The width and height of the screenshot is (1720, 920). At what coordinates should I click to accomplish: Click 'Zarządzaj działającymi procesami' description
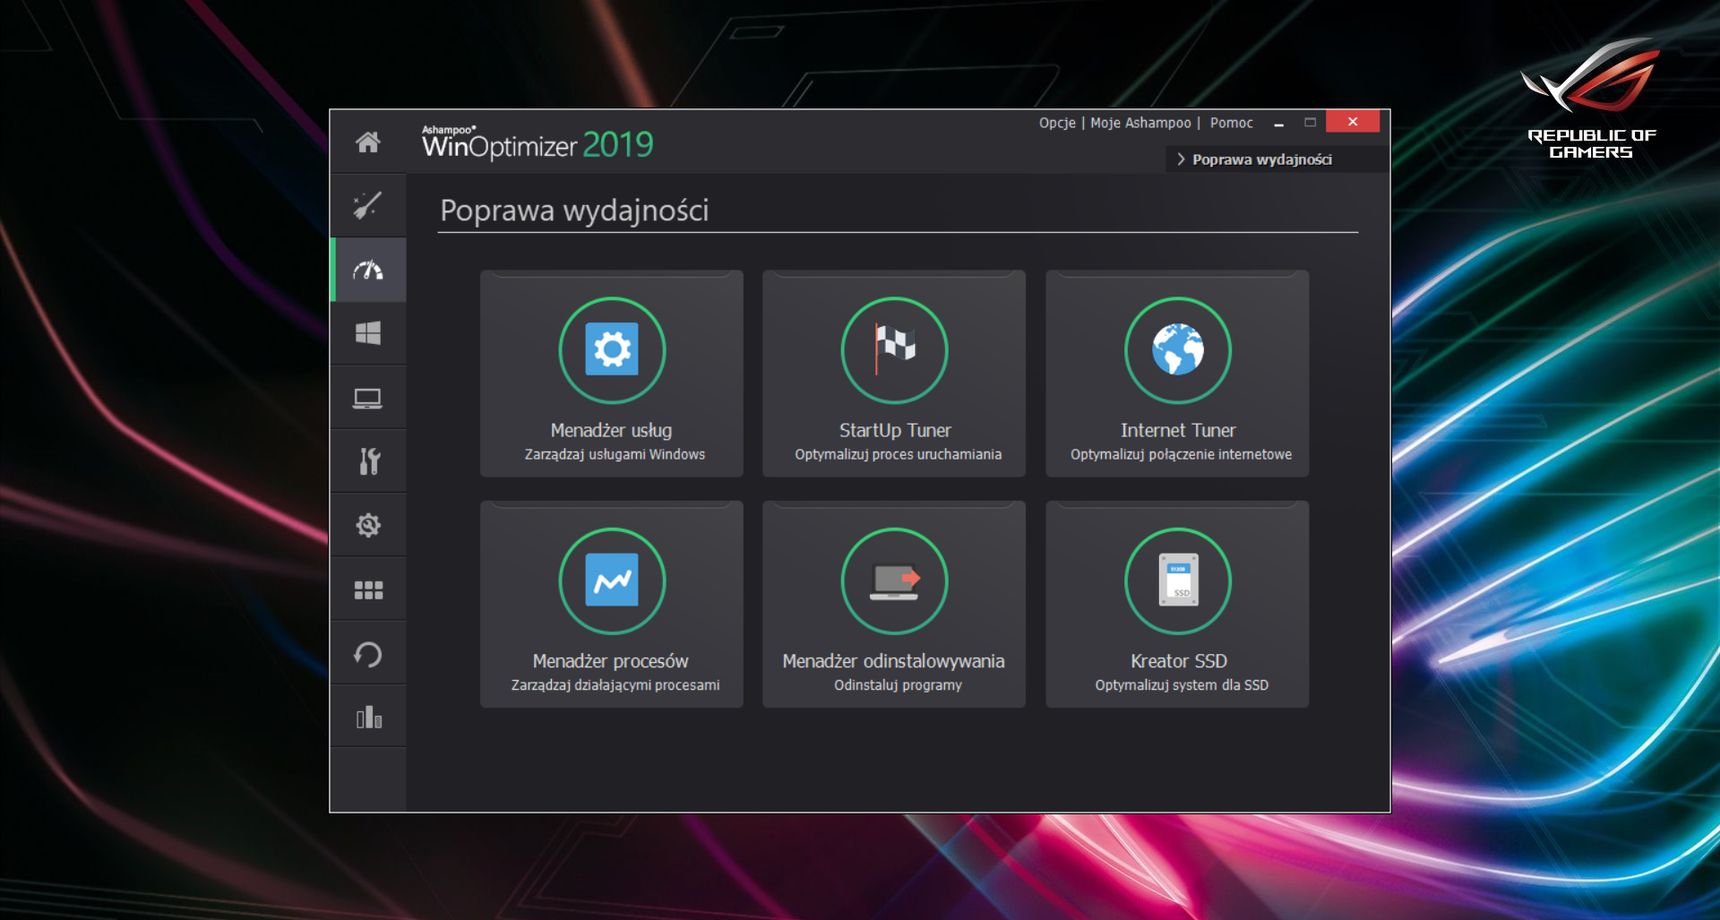[x=615, y=685]
